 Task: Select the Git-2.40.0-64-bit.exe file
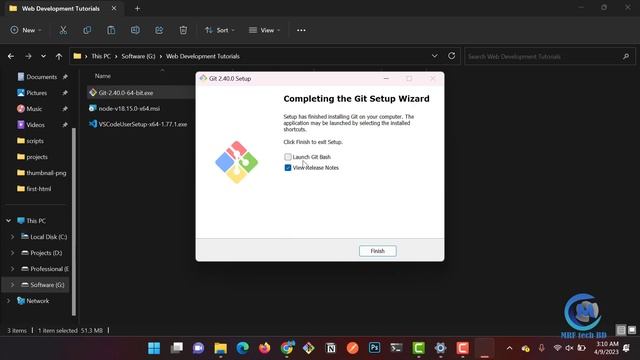(x=126, y=93)
